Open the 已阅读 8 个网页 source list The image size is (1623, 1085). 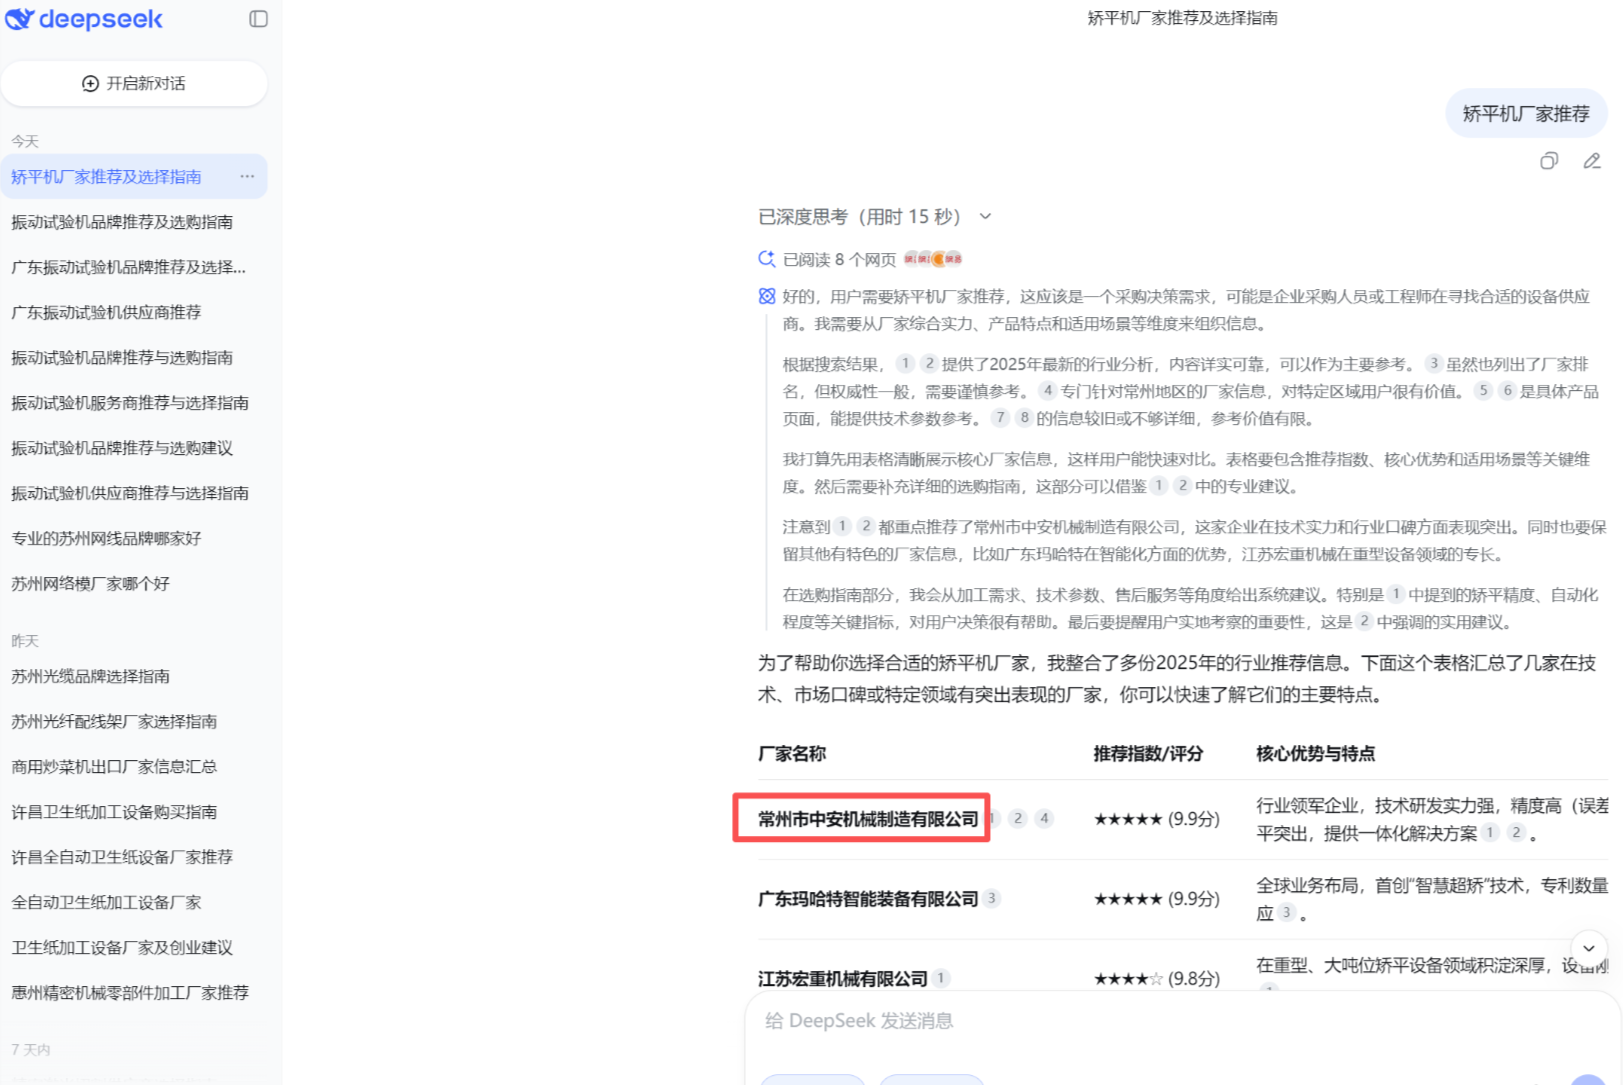838,260
